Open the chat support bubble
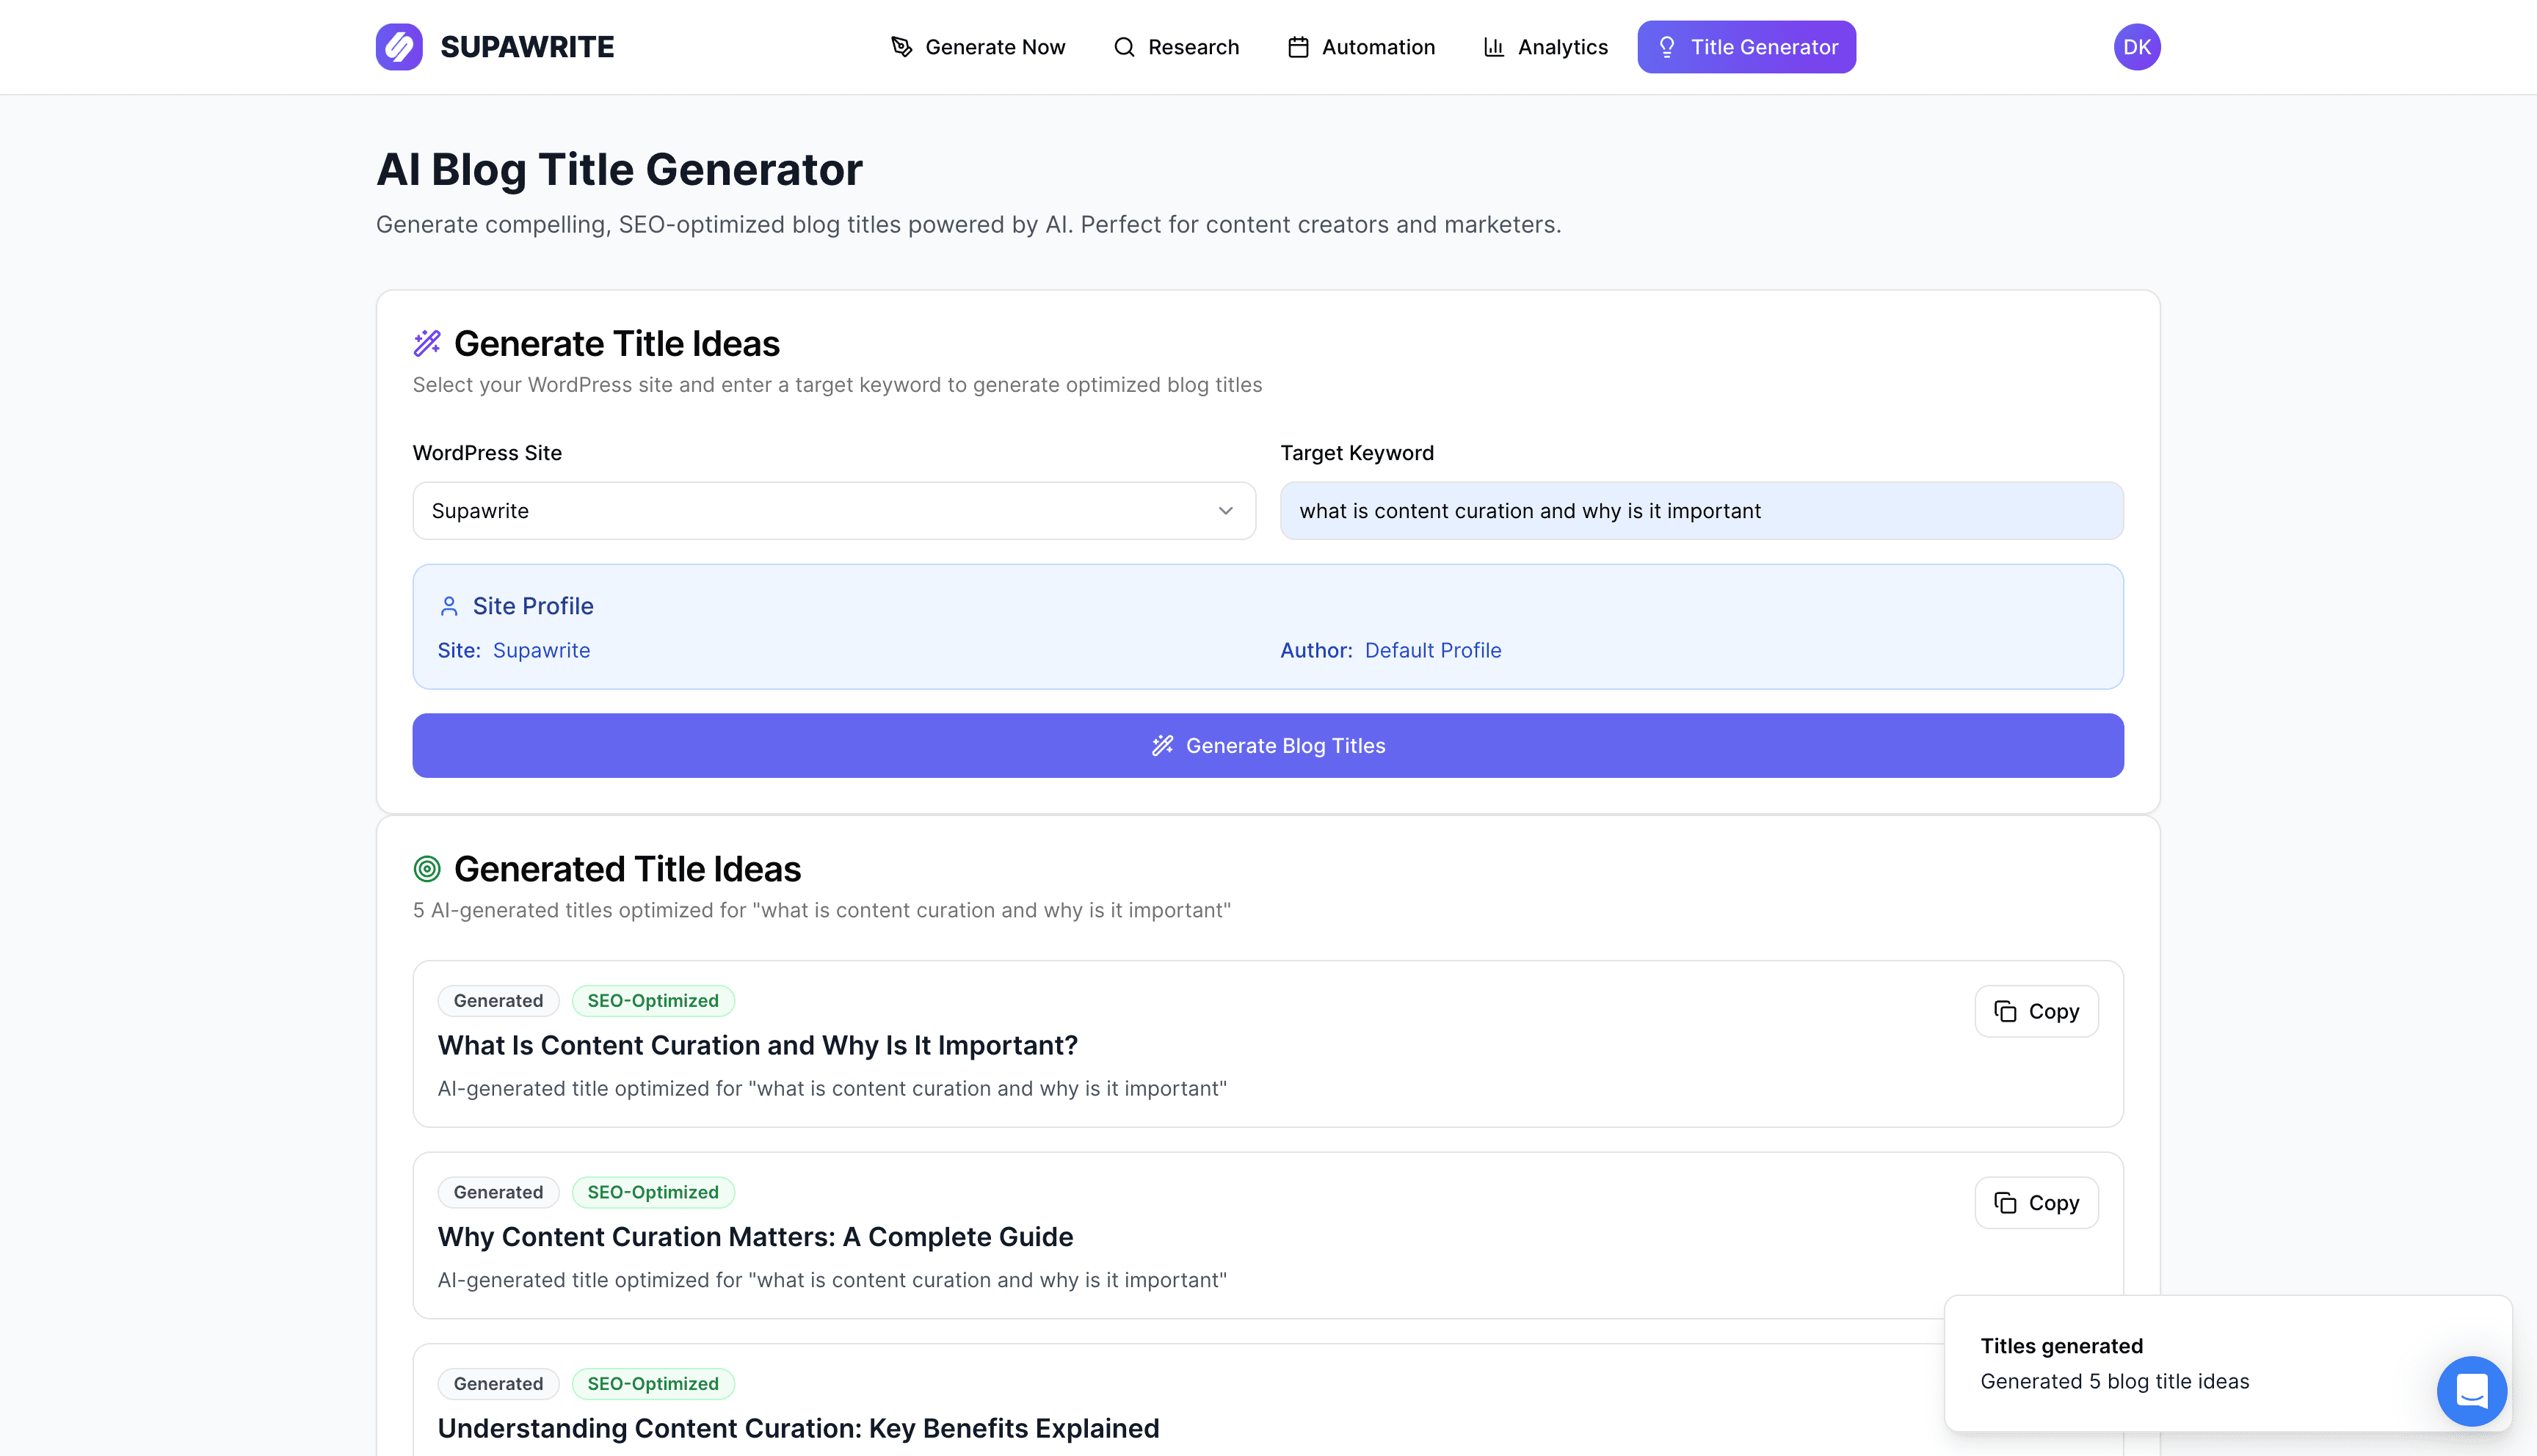 tap(2471, 1390)
